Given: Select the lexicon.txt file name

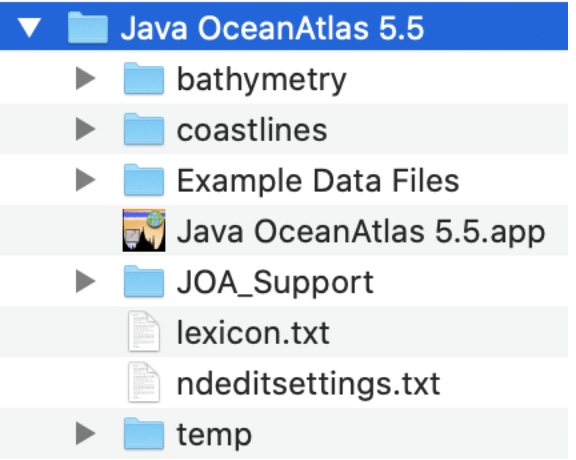Looking at the screenshot, I should [253, 333].
